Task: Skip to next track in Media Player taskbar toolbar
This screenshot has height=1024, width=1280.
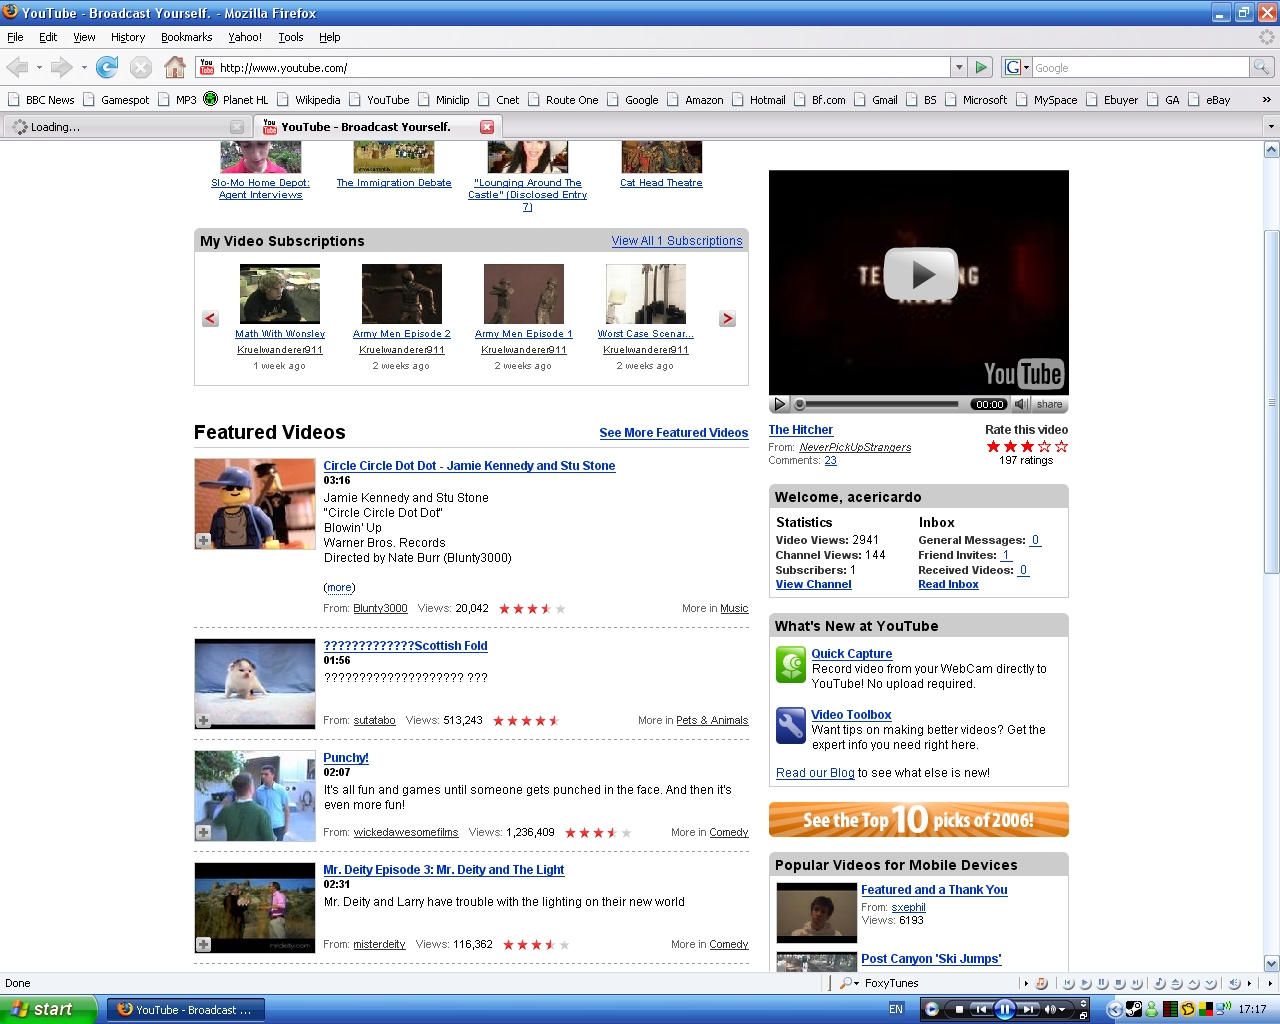Action: pyautogui.click(x=1028, y=1009)
